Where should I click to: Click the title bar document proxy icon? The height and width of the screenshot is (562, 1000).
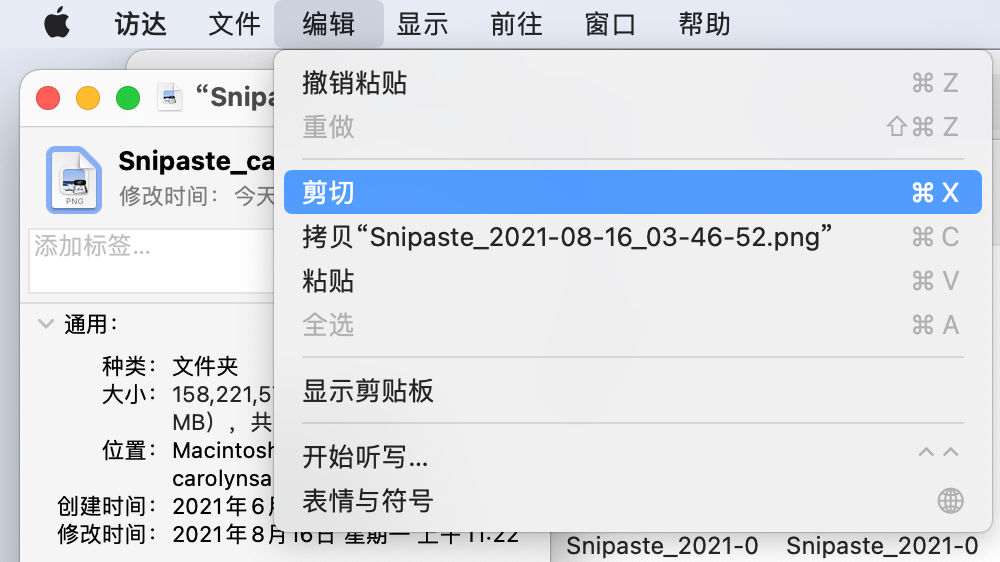(169, 97)
